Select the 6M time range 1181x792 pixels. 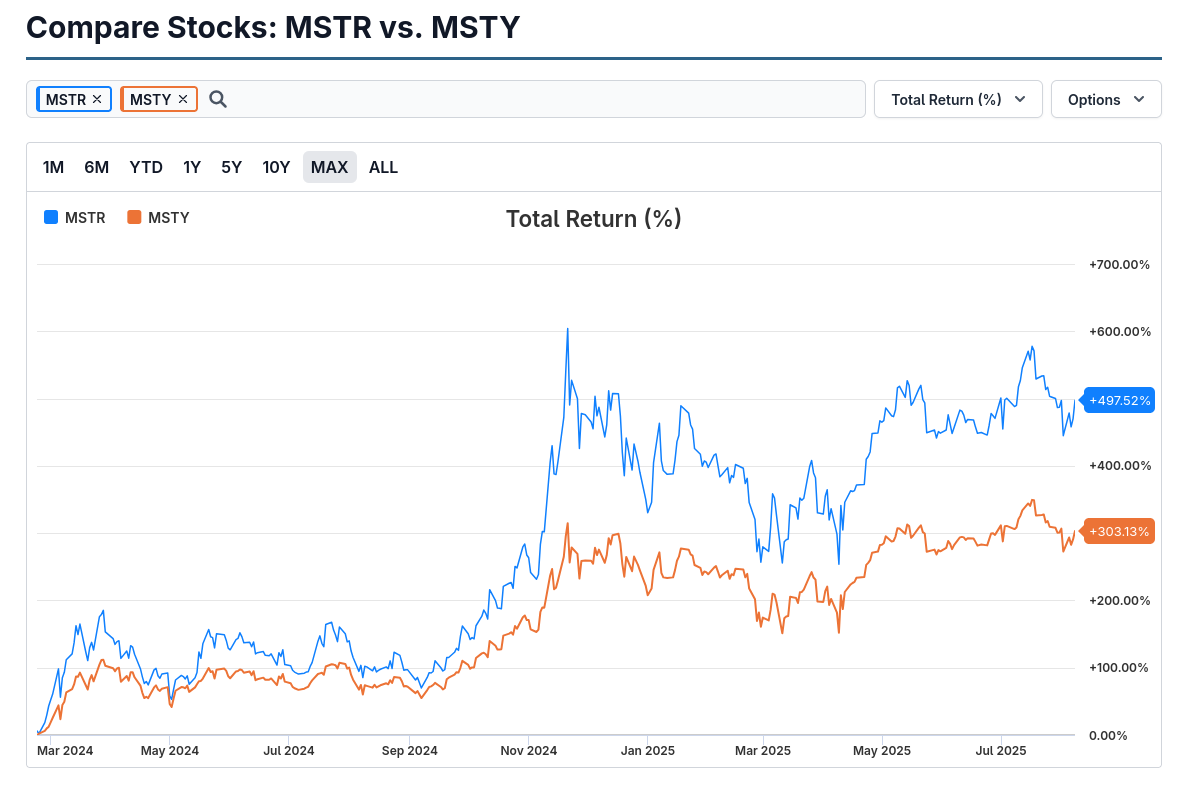point(96,167)
